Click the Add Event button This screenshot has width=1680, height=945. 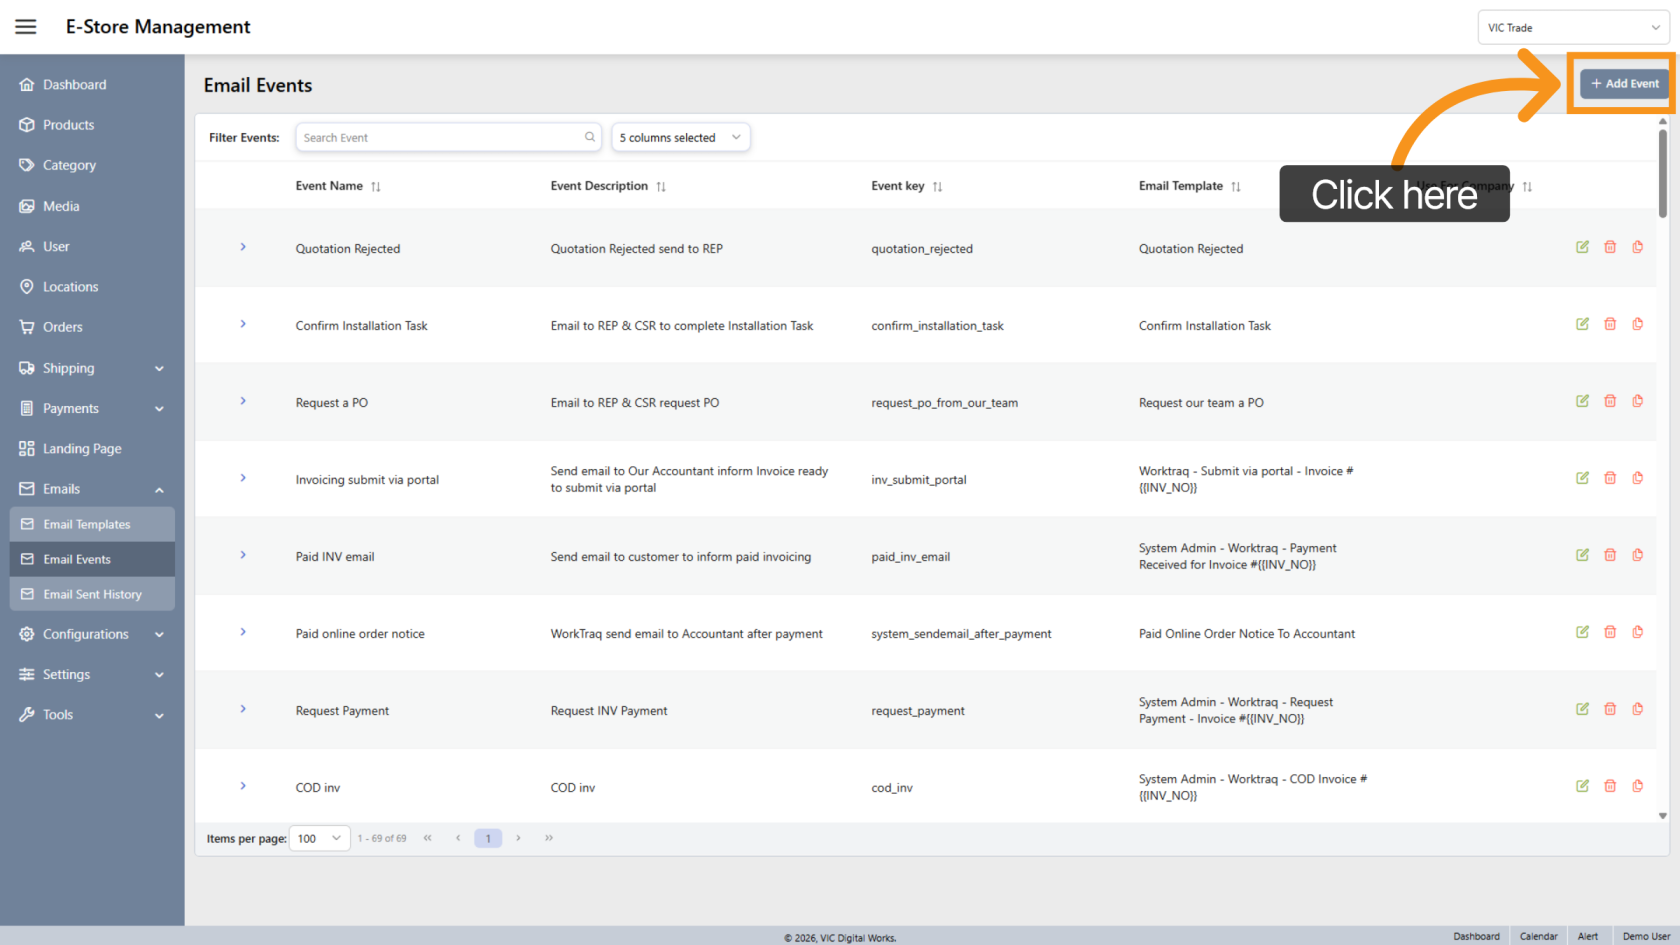[x=1622, y=83]
